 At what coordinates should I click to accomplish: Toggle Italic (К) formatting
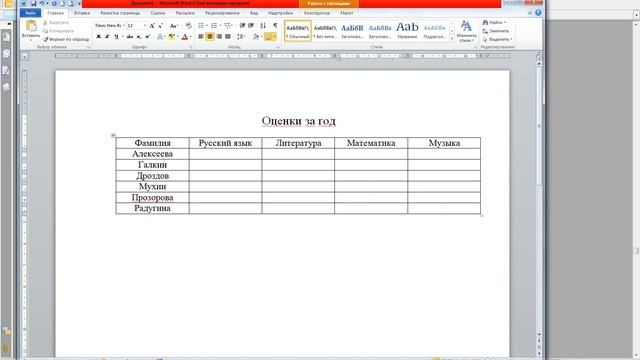[x=107, y=37]
